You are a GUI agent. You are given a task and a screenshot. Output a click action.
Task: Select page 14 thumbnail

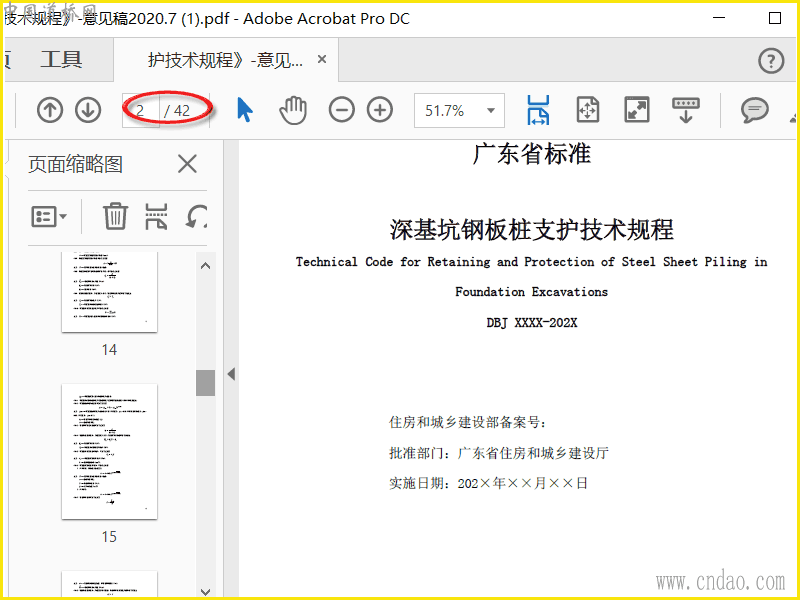pos(109,291)
